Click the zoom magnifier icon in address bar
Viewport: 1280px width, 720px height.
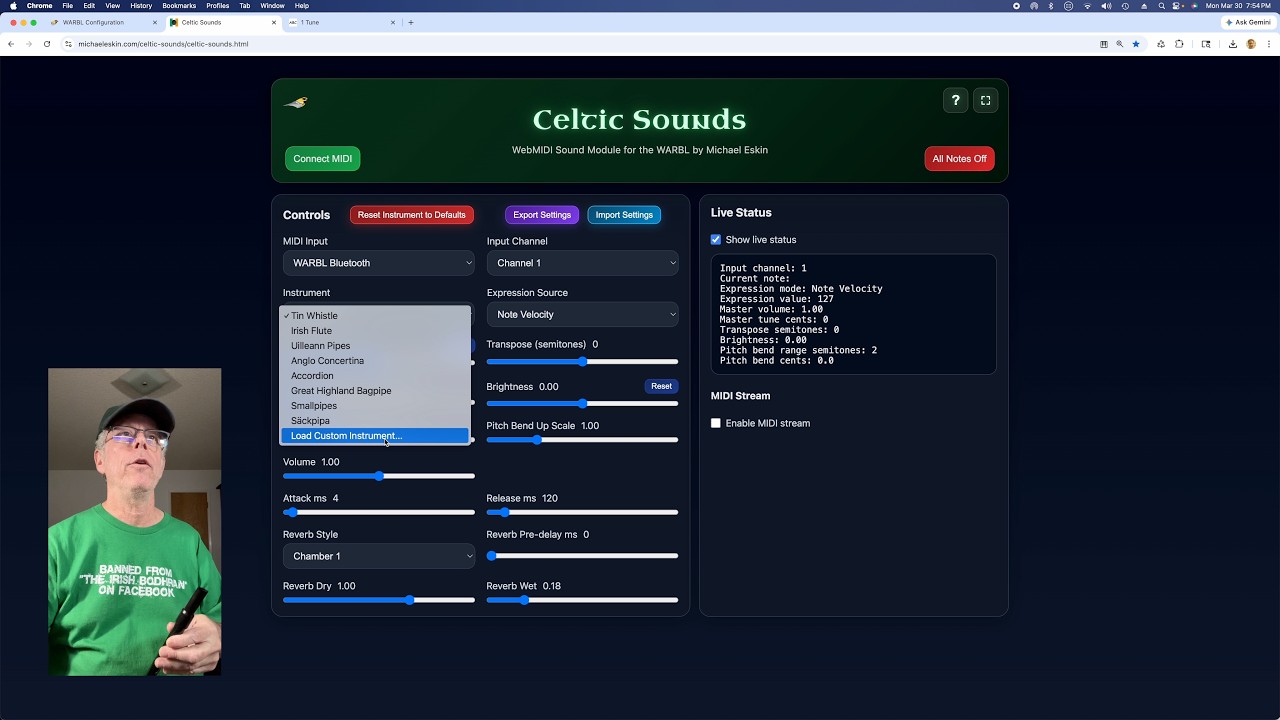1120,44
